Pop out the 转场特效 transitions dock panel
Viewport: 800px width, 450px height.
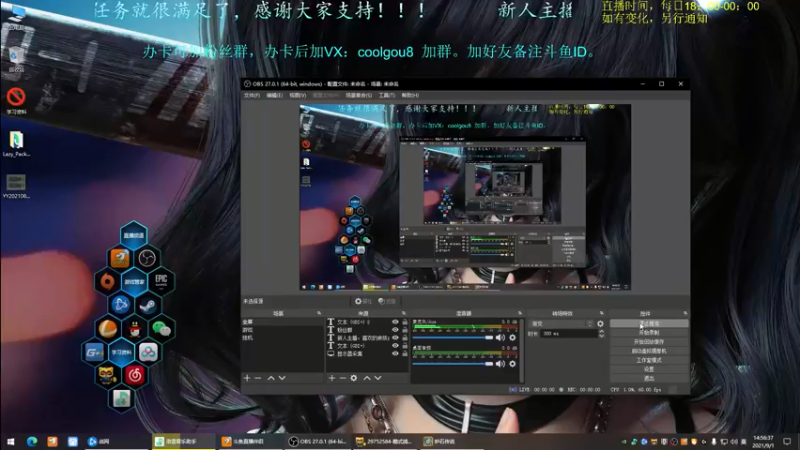pos(602,313)
